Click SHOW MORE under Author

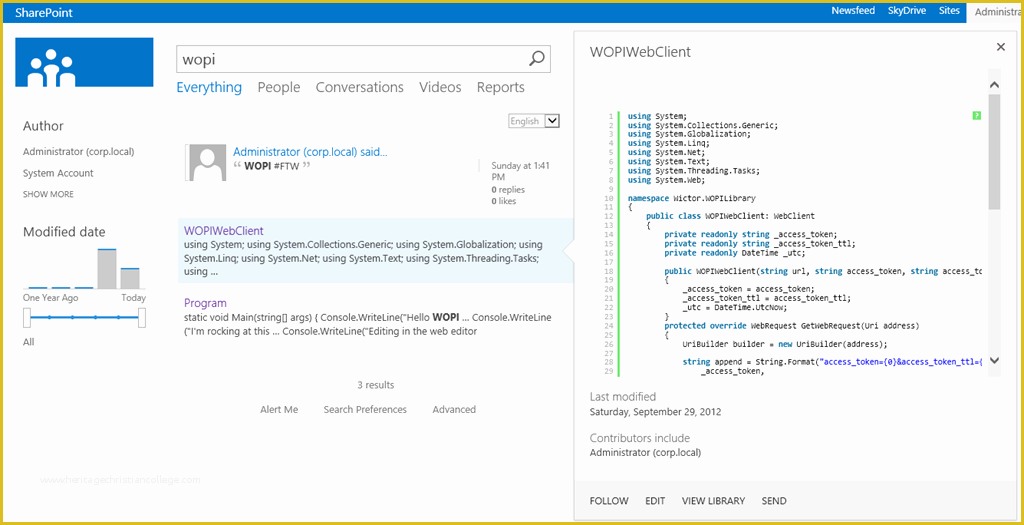click(x=48, y=194)
